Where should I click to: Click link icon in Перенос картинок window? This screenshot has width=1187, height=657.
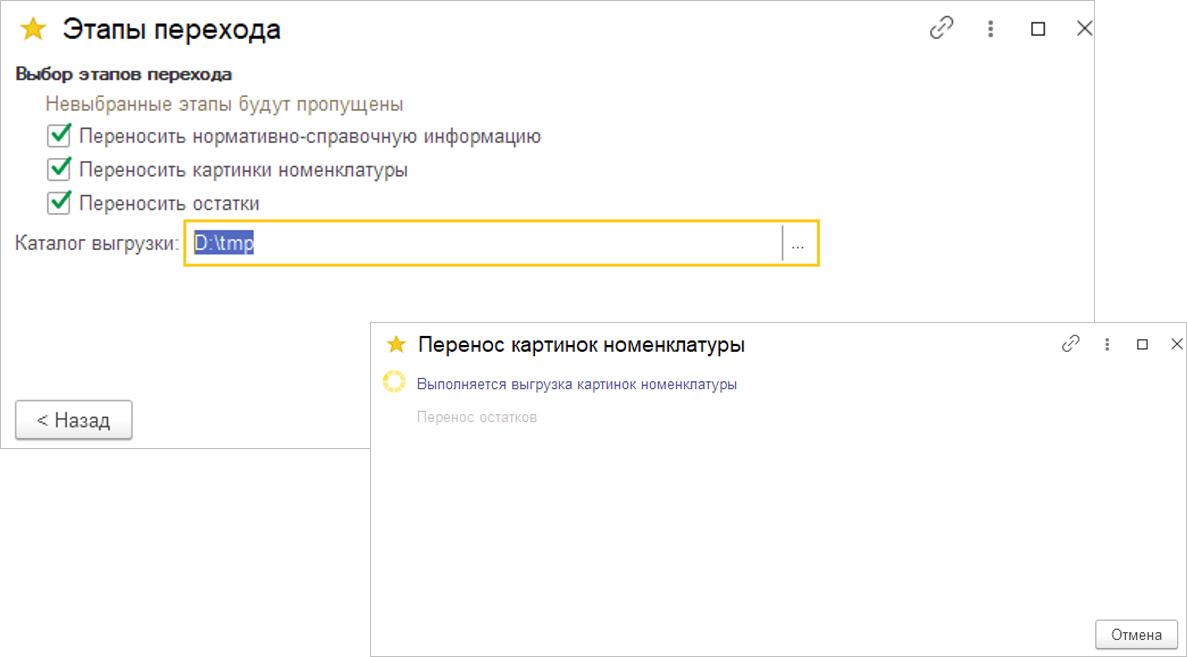1071,344
